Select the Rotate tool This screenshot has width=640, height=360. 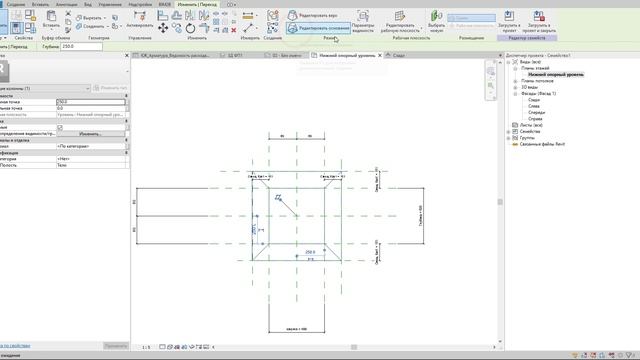190,28
